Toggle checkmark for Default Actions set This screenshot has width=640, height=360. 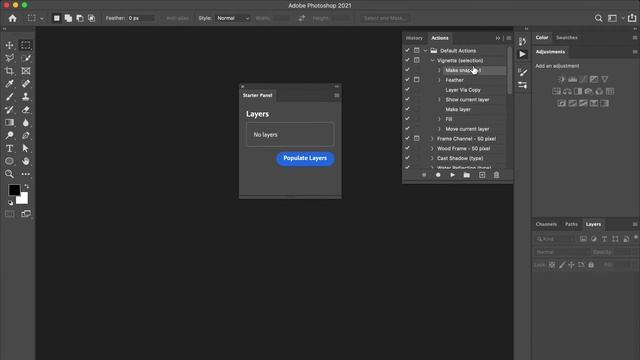pos(407,51)
